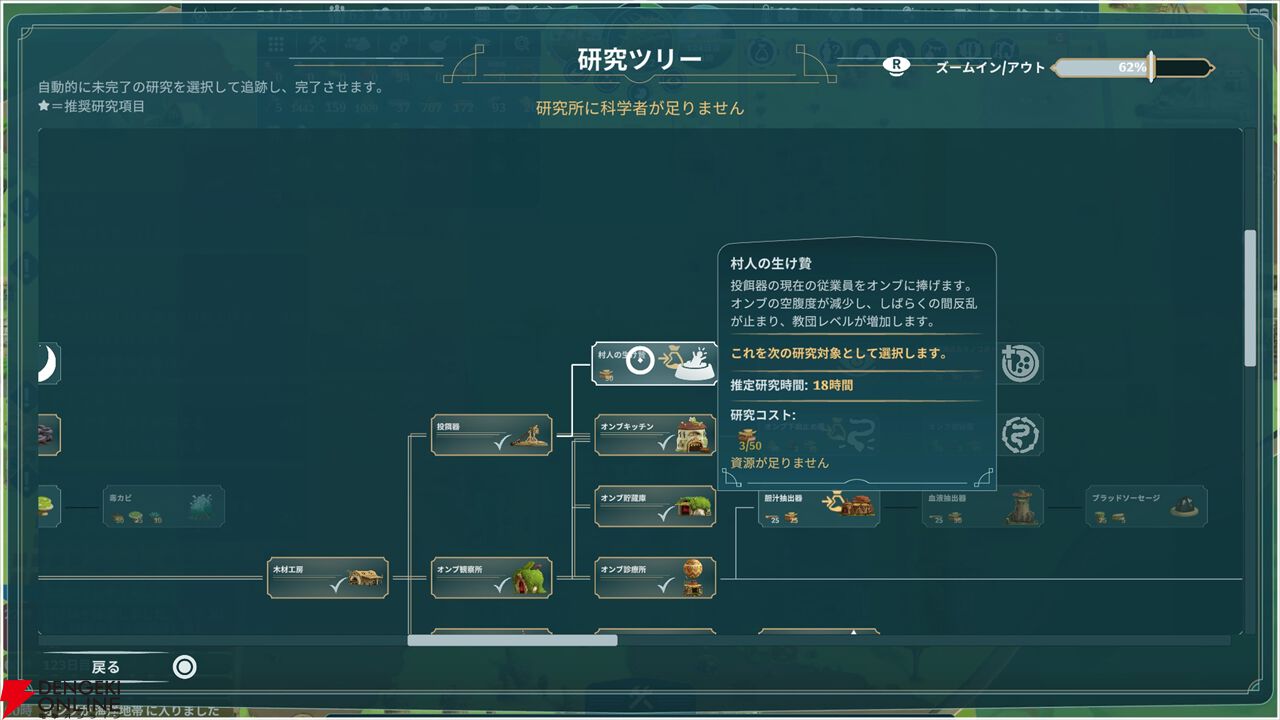Select the 村人の生け贄 research node

coord(655,364)
